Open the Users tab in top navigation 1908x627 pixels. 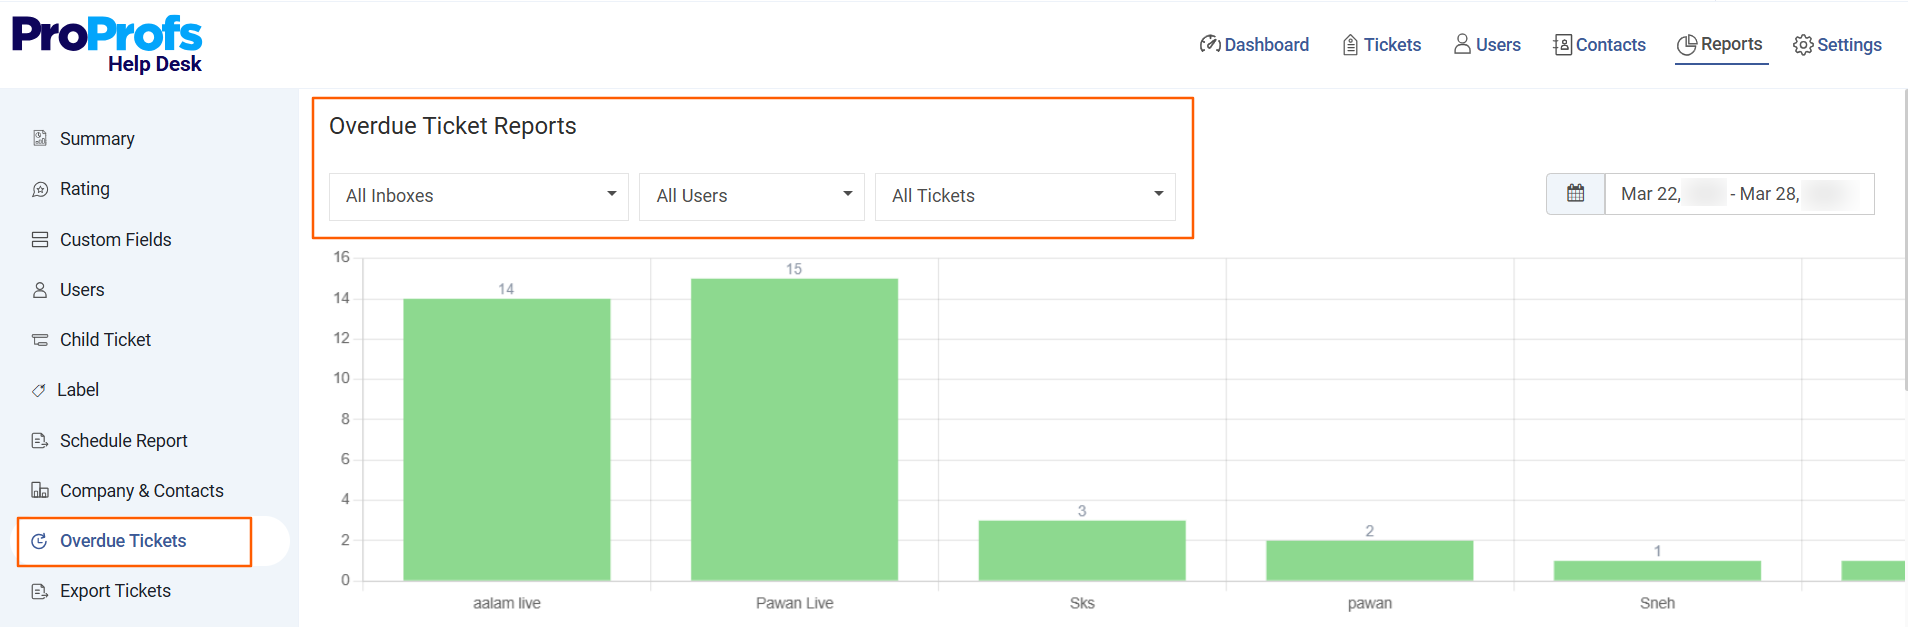[1487, 45]
